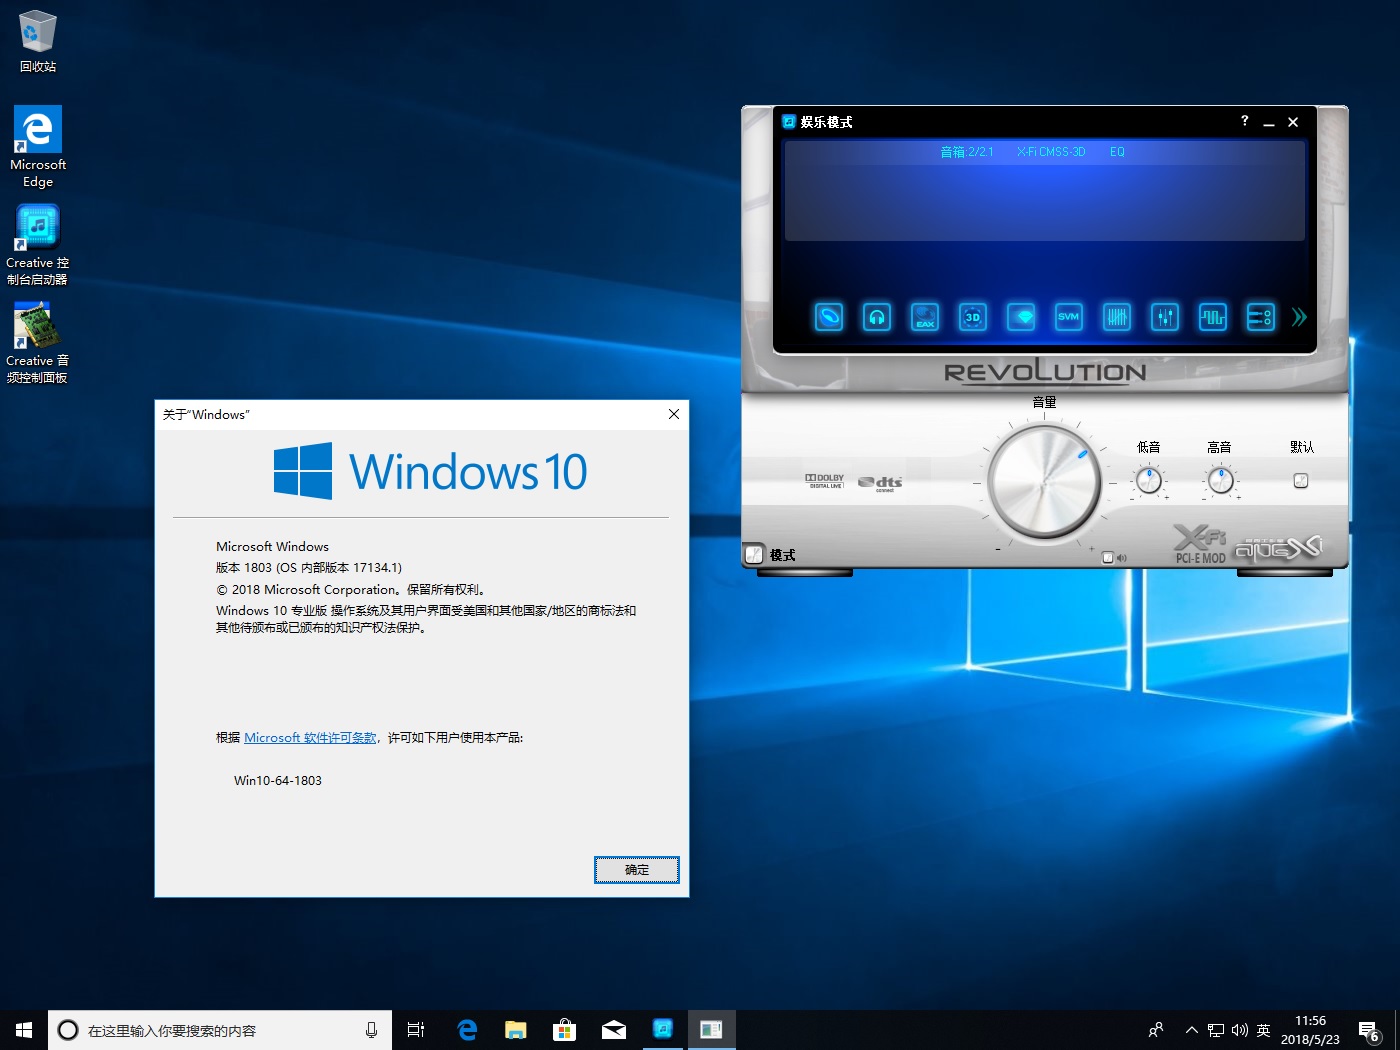
Task: Open the 3D CMSS icon
Action: [973, 317]
